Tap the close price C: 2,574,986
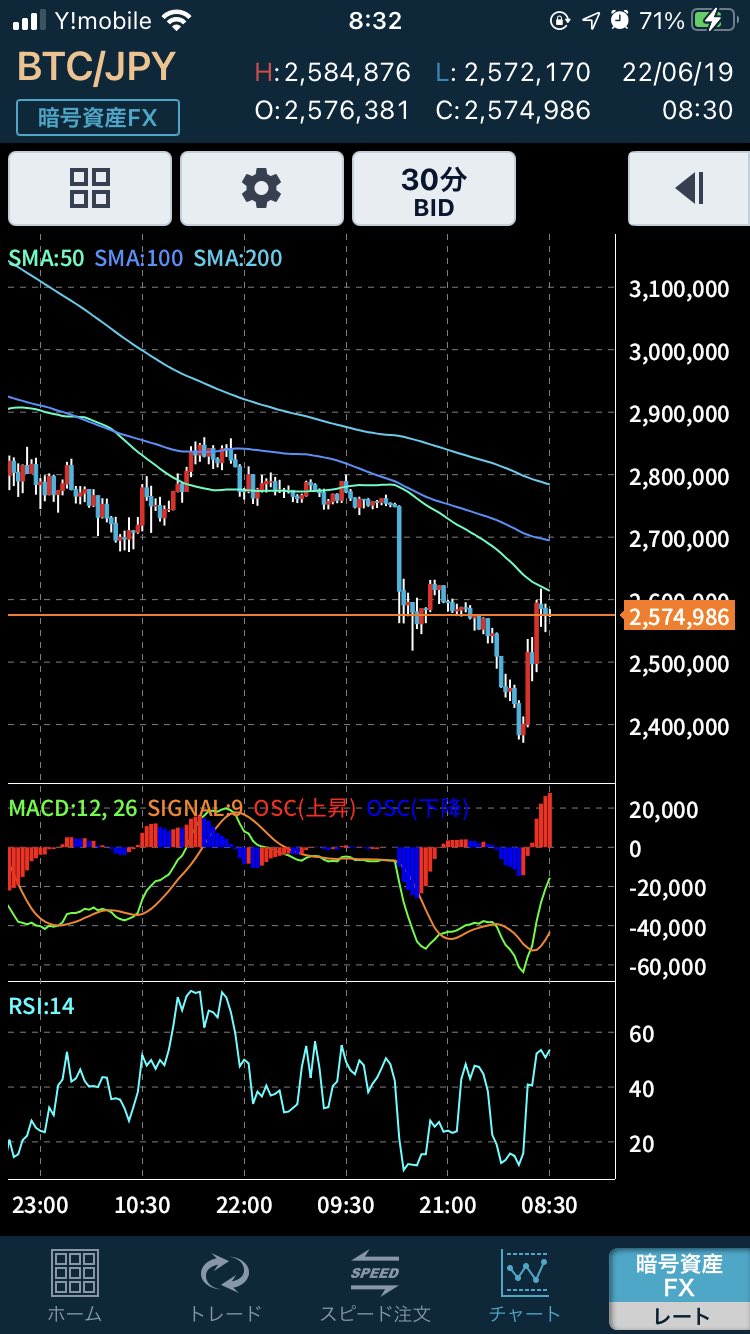 (x=513, y=110)
